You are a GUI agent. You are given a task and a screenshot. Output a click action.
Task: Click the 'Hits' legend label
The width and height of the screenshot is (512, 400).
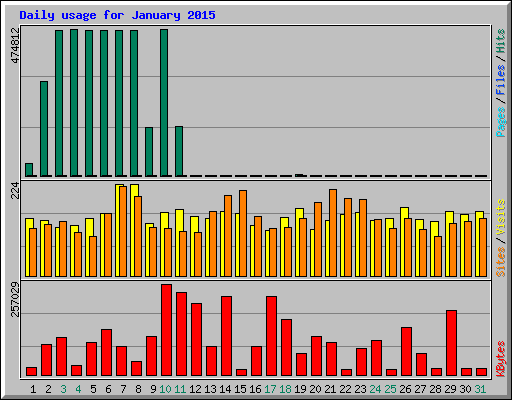500,41
